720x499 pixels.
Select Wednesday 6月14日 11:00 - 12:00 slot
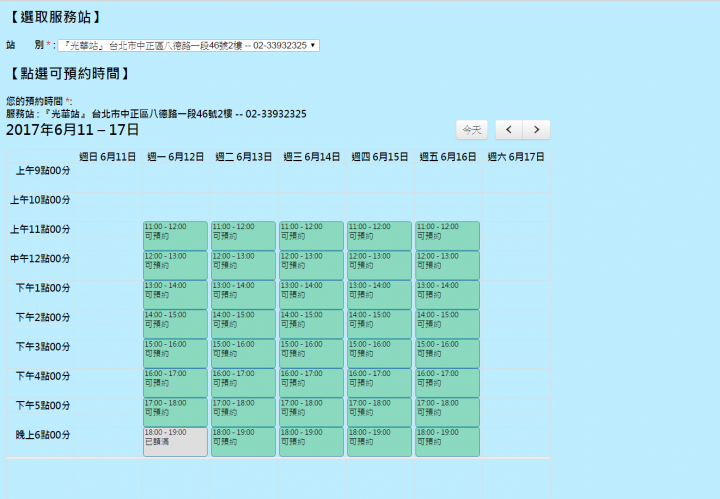point(311,236)
